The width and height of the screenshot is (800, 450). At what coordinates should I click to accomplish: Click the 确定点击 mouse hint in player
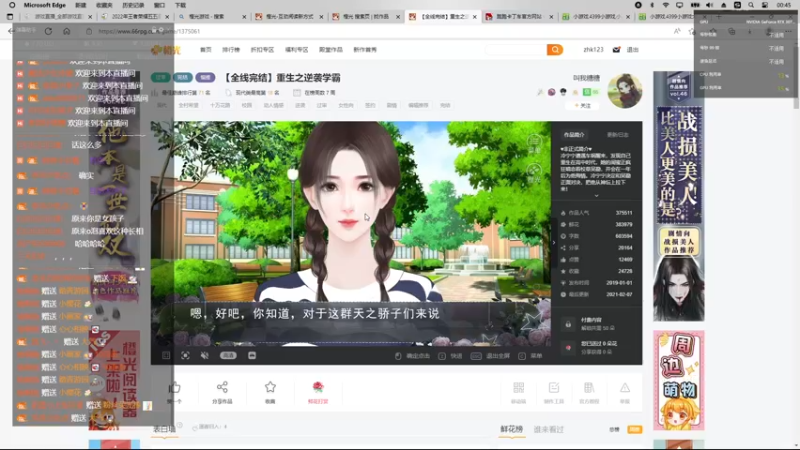tap(412, 356)
